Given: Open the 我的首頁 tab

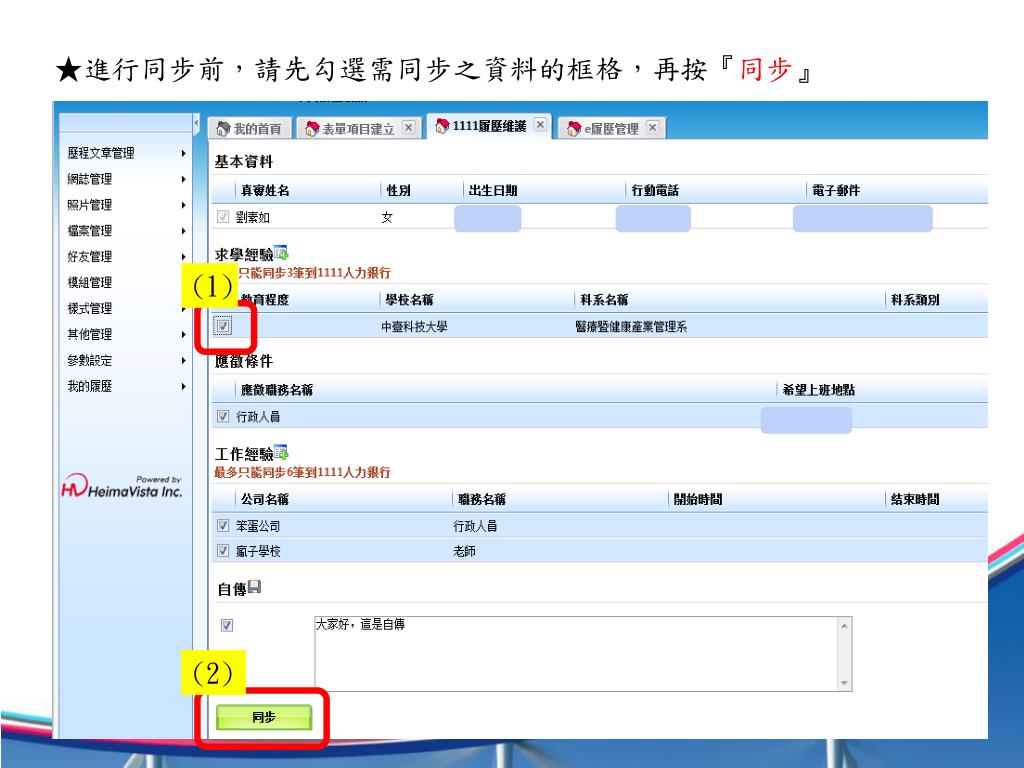Looking at the screenshot, I should (249, 128).
